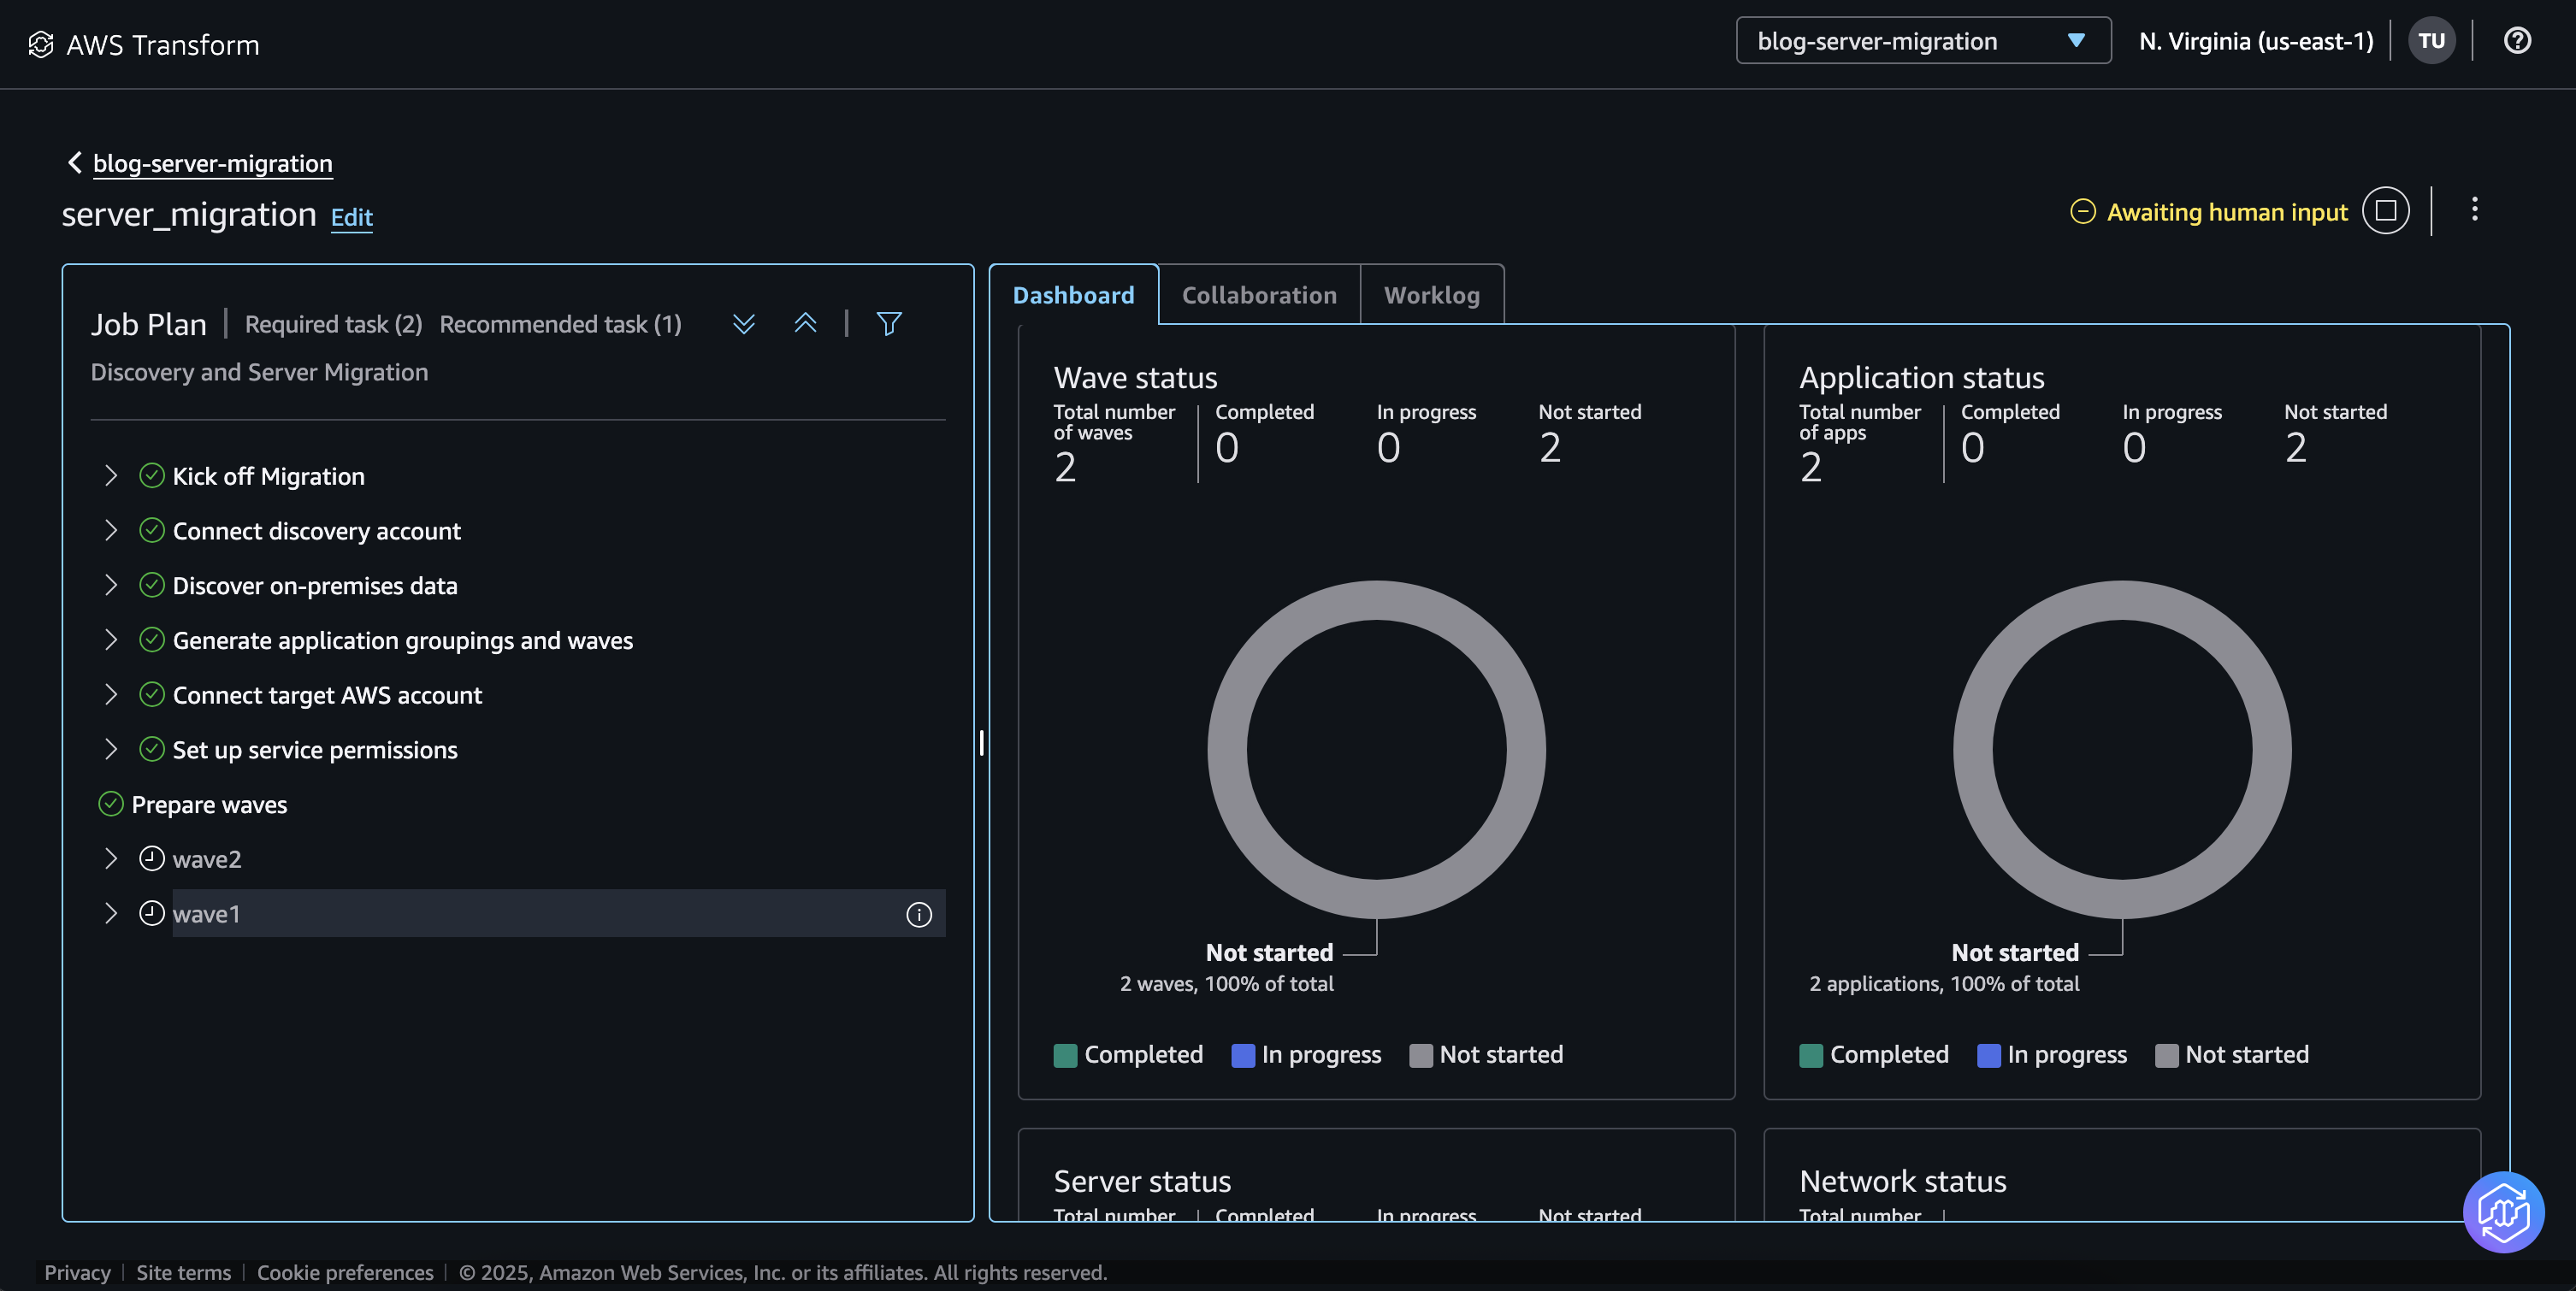Open the three-dot options menu

(x=2475, y=210)
